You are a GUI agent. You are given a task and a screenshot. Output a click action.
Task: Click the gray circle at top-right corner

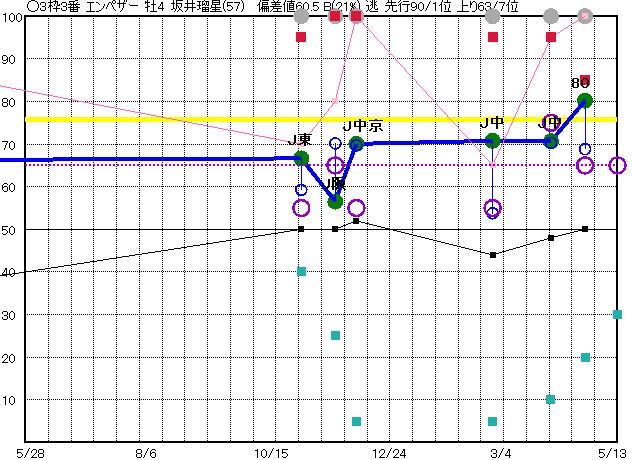click(x=585, y=16)
